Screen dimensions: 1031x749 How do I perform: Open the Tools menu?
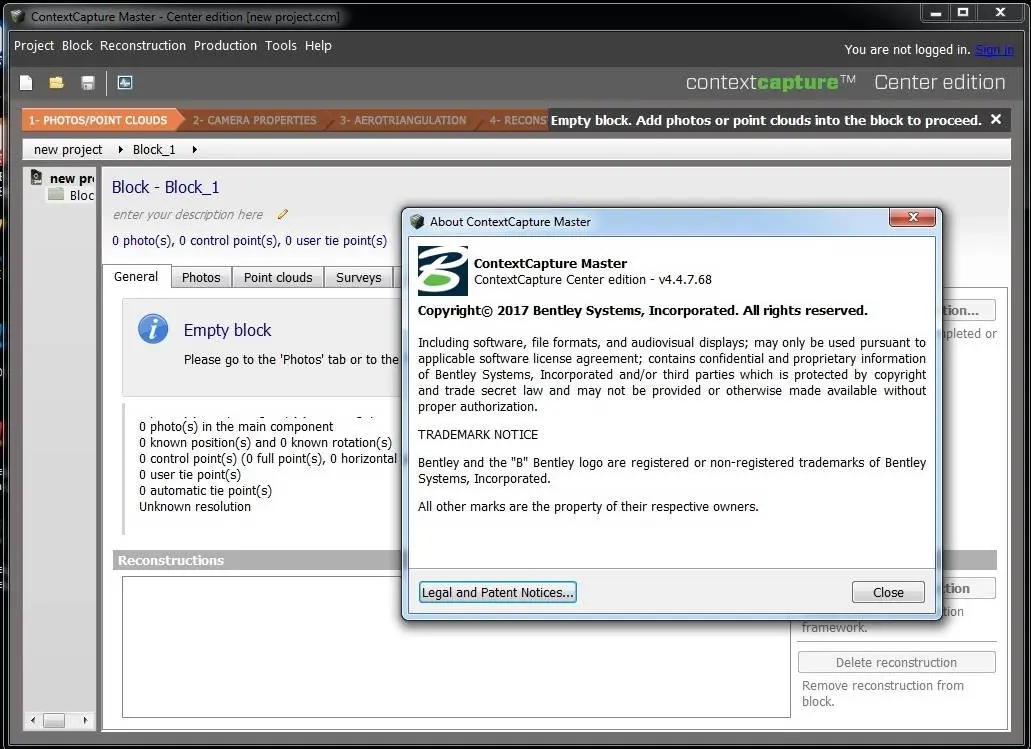click(x=281, y=45)
